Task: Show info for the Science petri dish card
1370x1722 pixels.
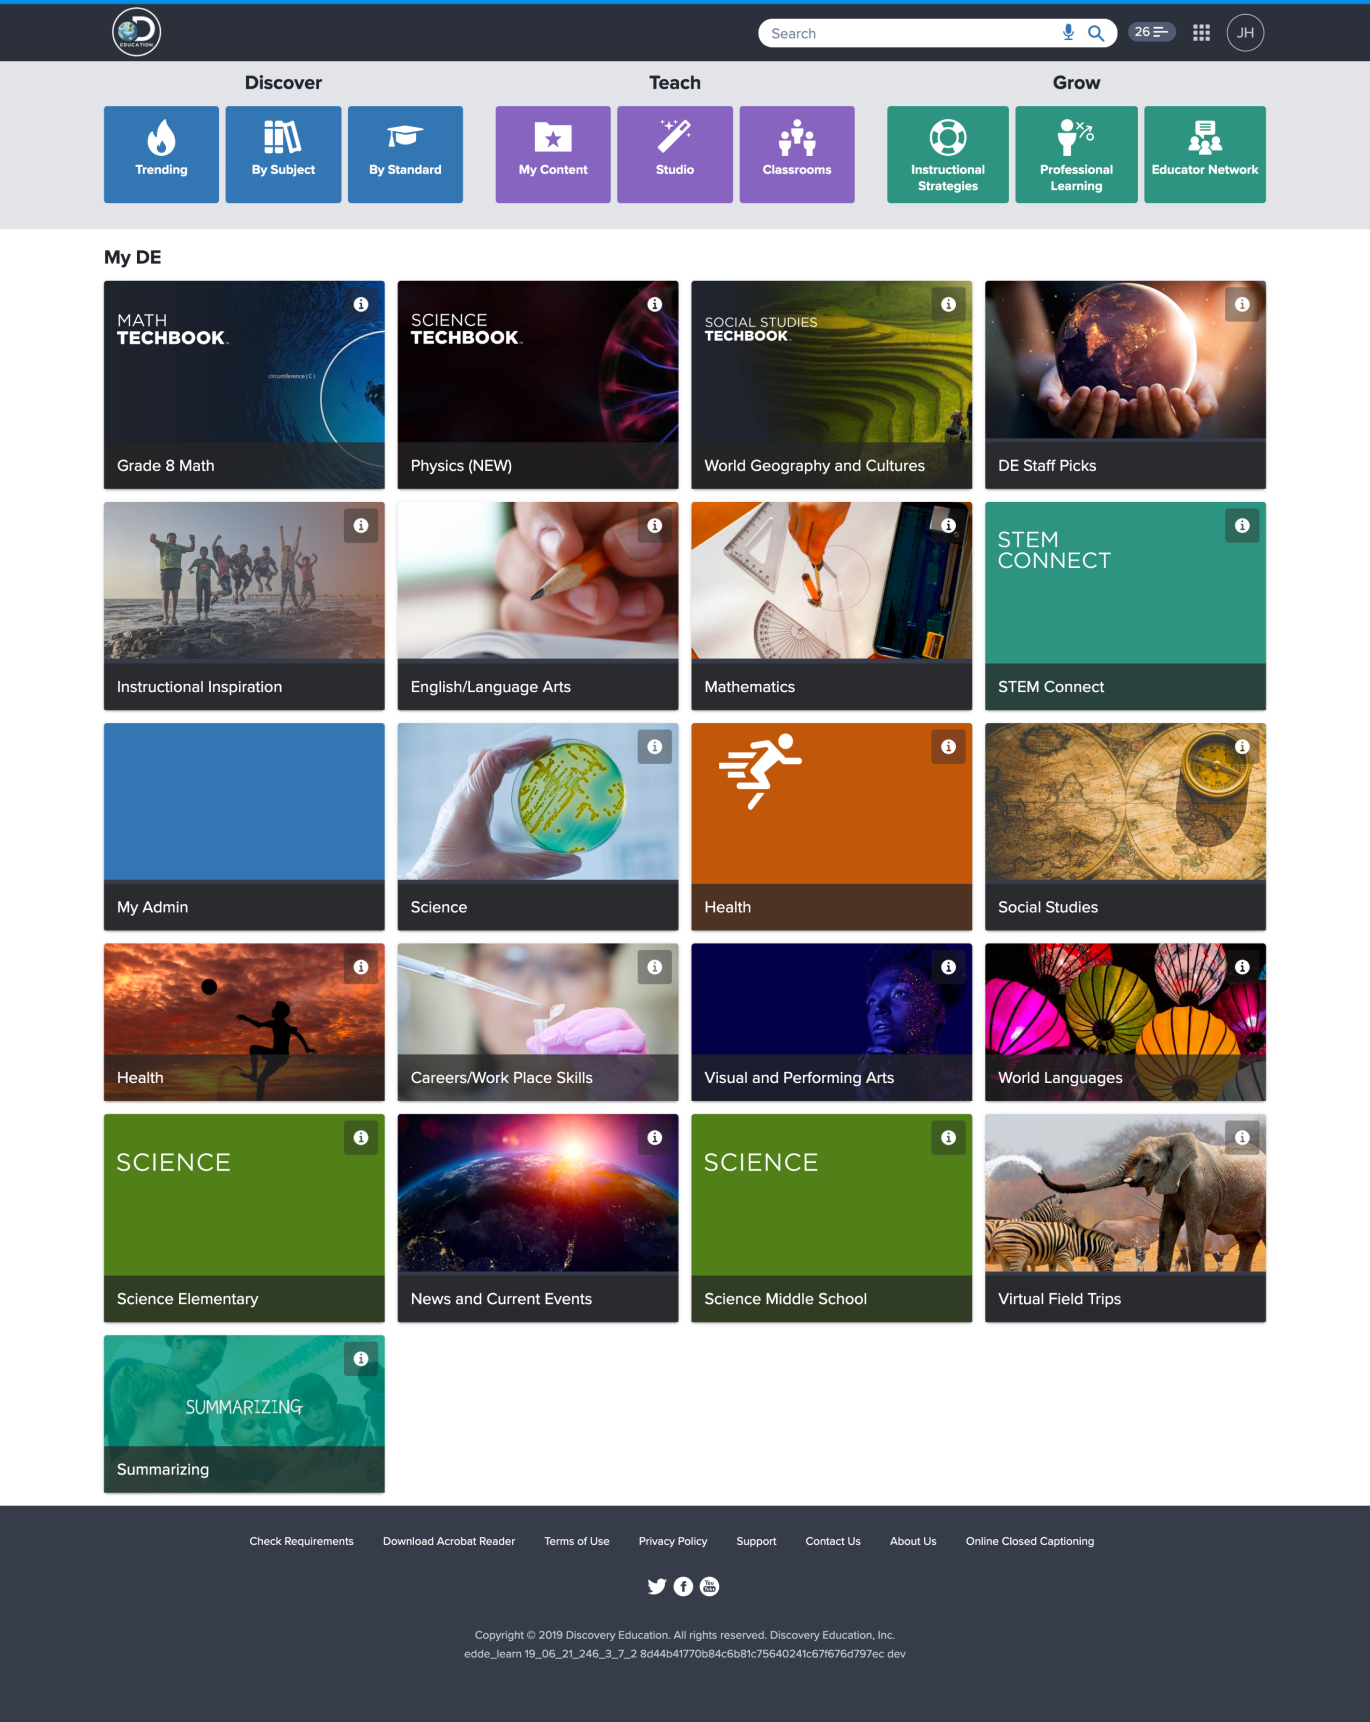Action: click(x=655, y=747)
